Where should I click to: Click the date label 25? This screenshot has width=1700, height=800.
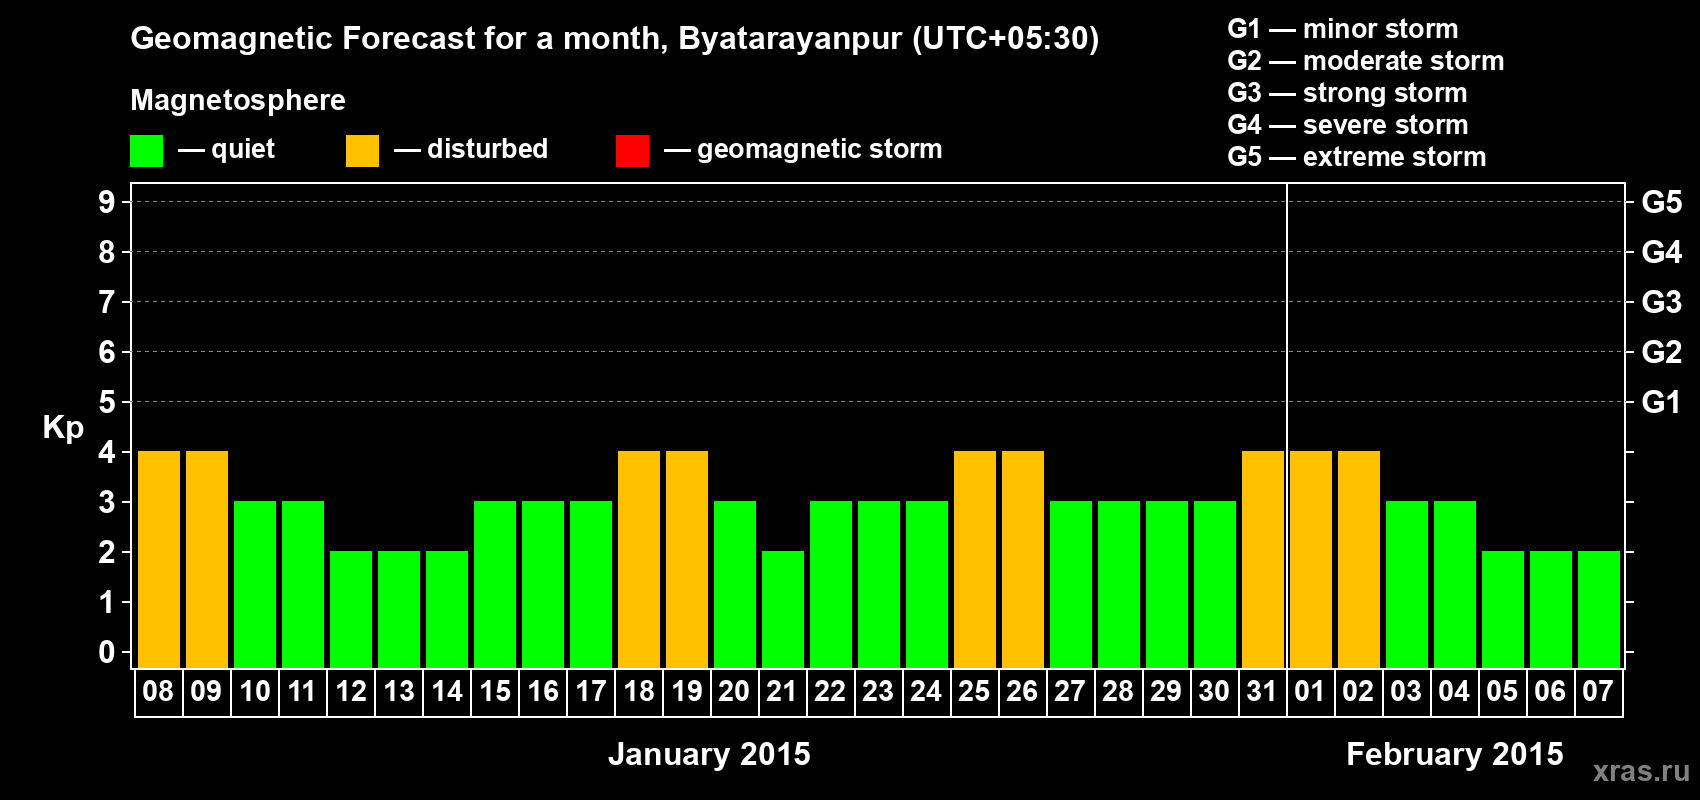pos(974,691)
